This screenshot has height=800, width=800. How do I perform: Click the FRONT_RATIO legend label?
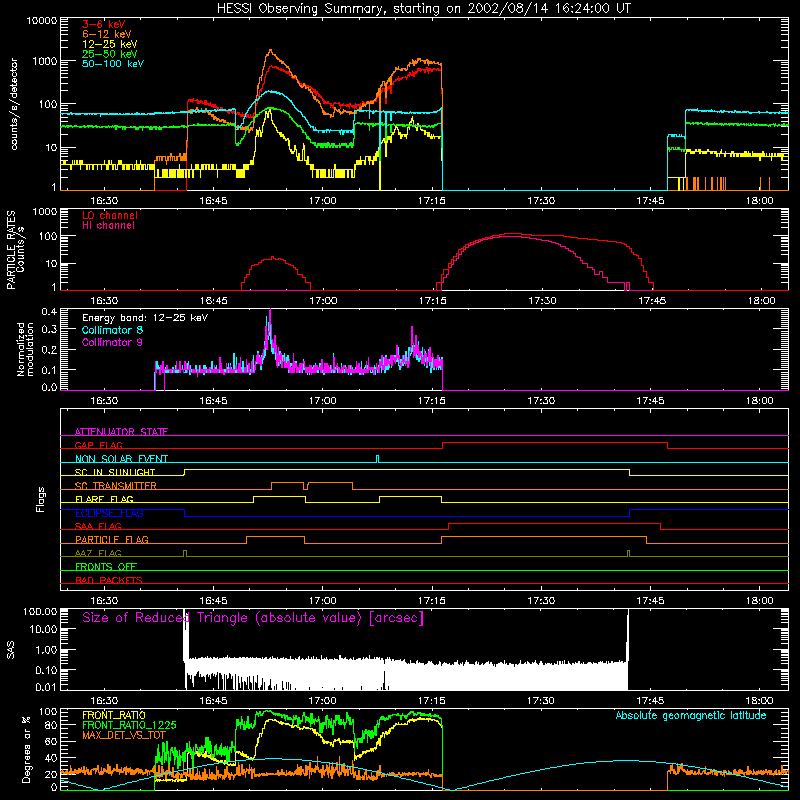pyautogui.click(x=114, y=715)
